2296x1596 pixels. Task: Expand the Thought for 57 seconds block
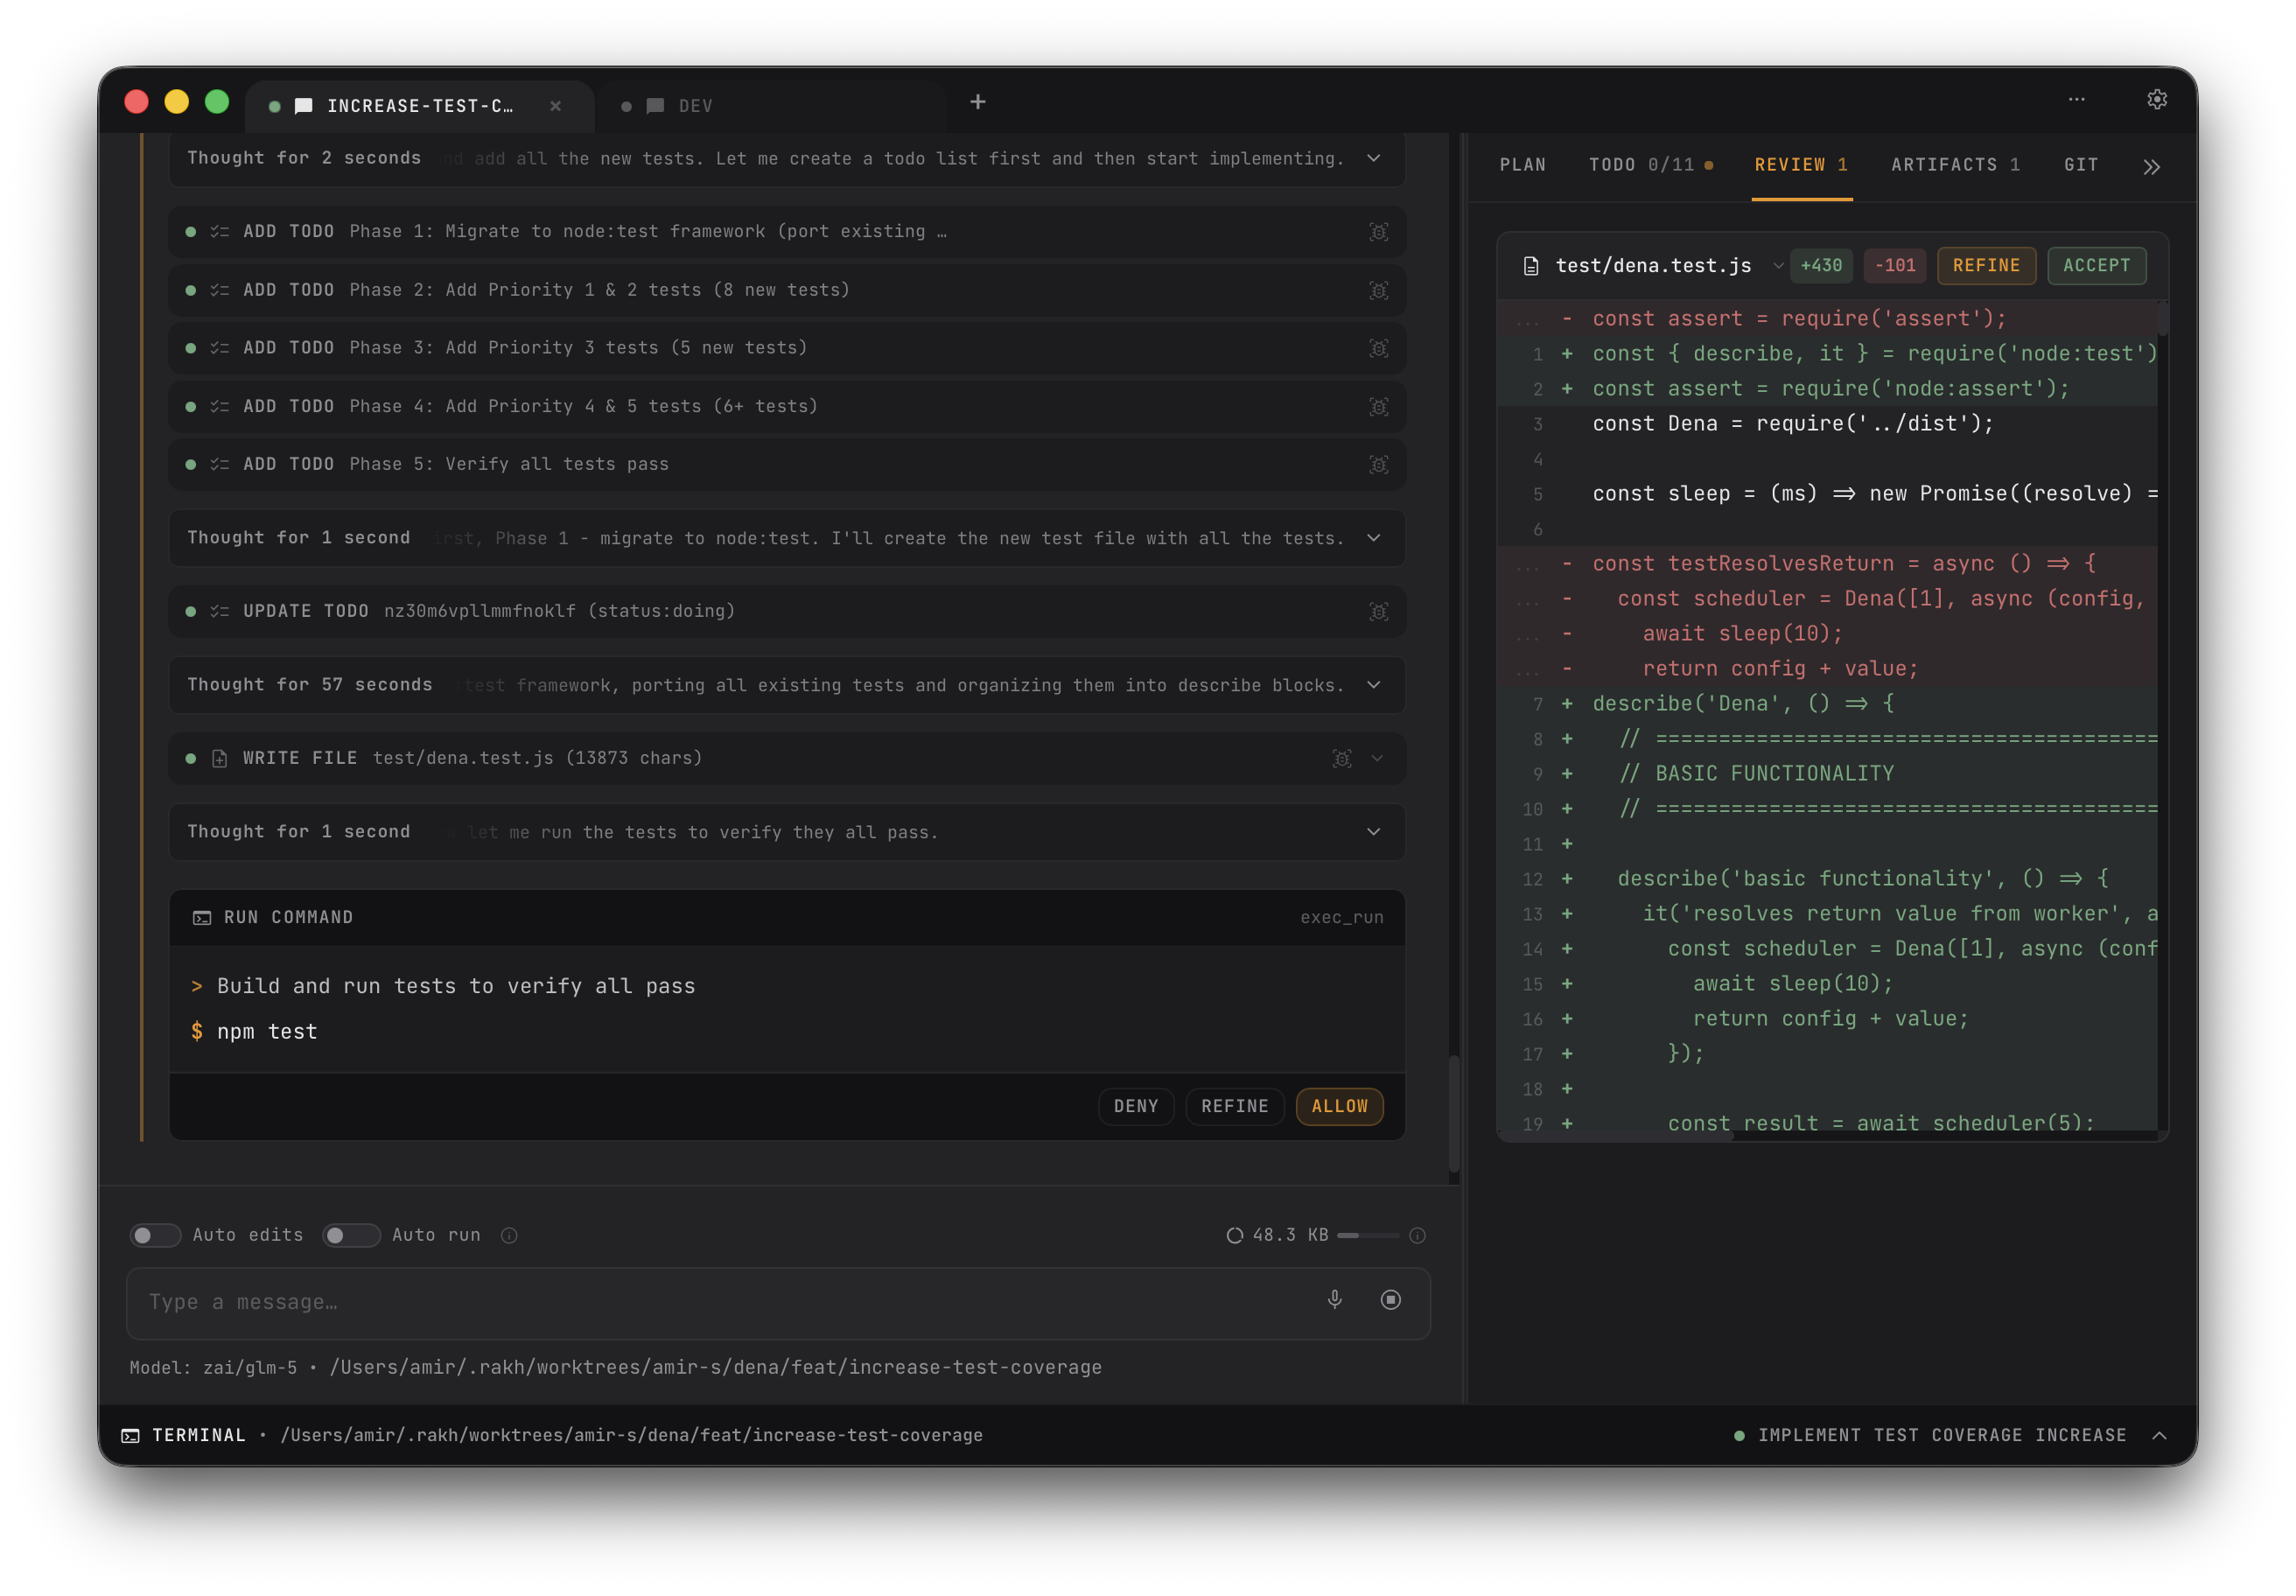(1373, 685)
